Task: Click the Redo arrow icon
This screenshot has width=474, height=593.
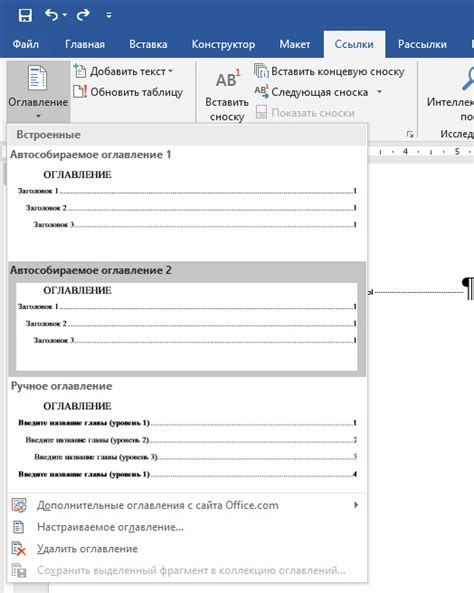Action: tap(83, 15)
